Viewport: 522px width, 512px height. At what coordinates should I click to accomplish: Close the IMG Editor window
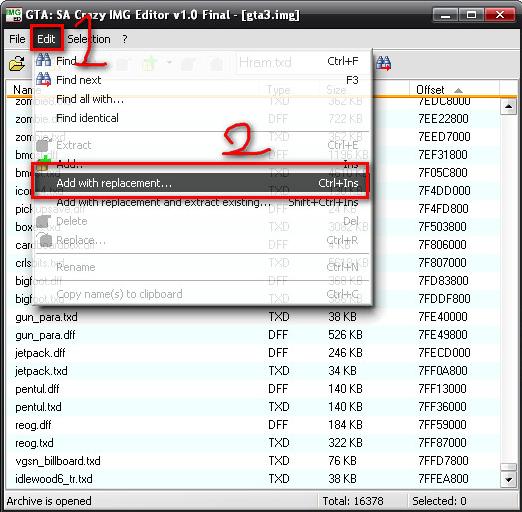coord(499,15)
